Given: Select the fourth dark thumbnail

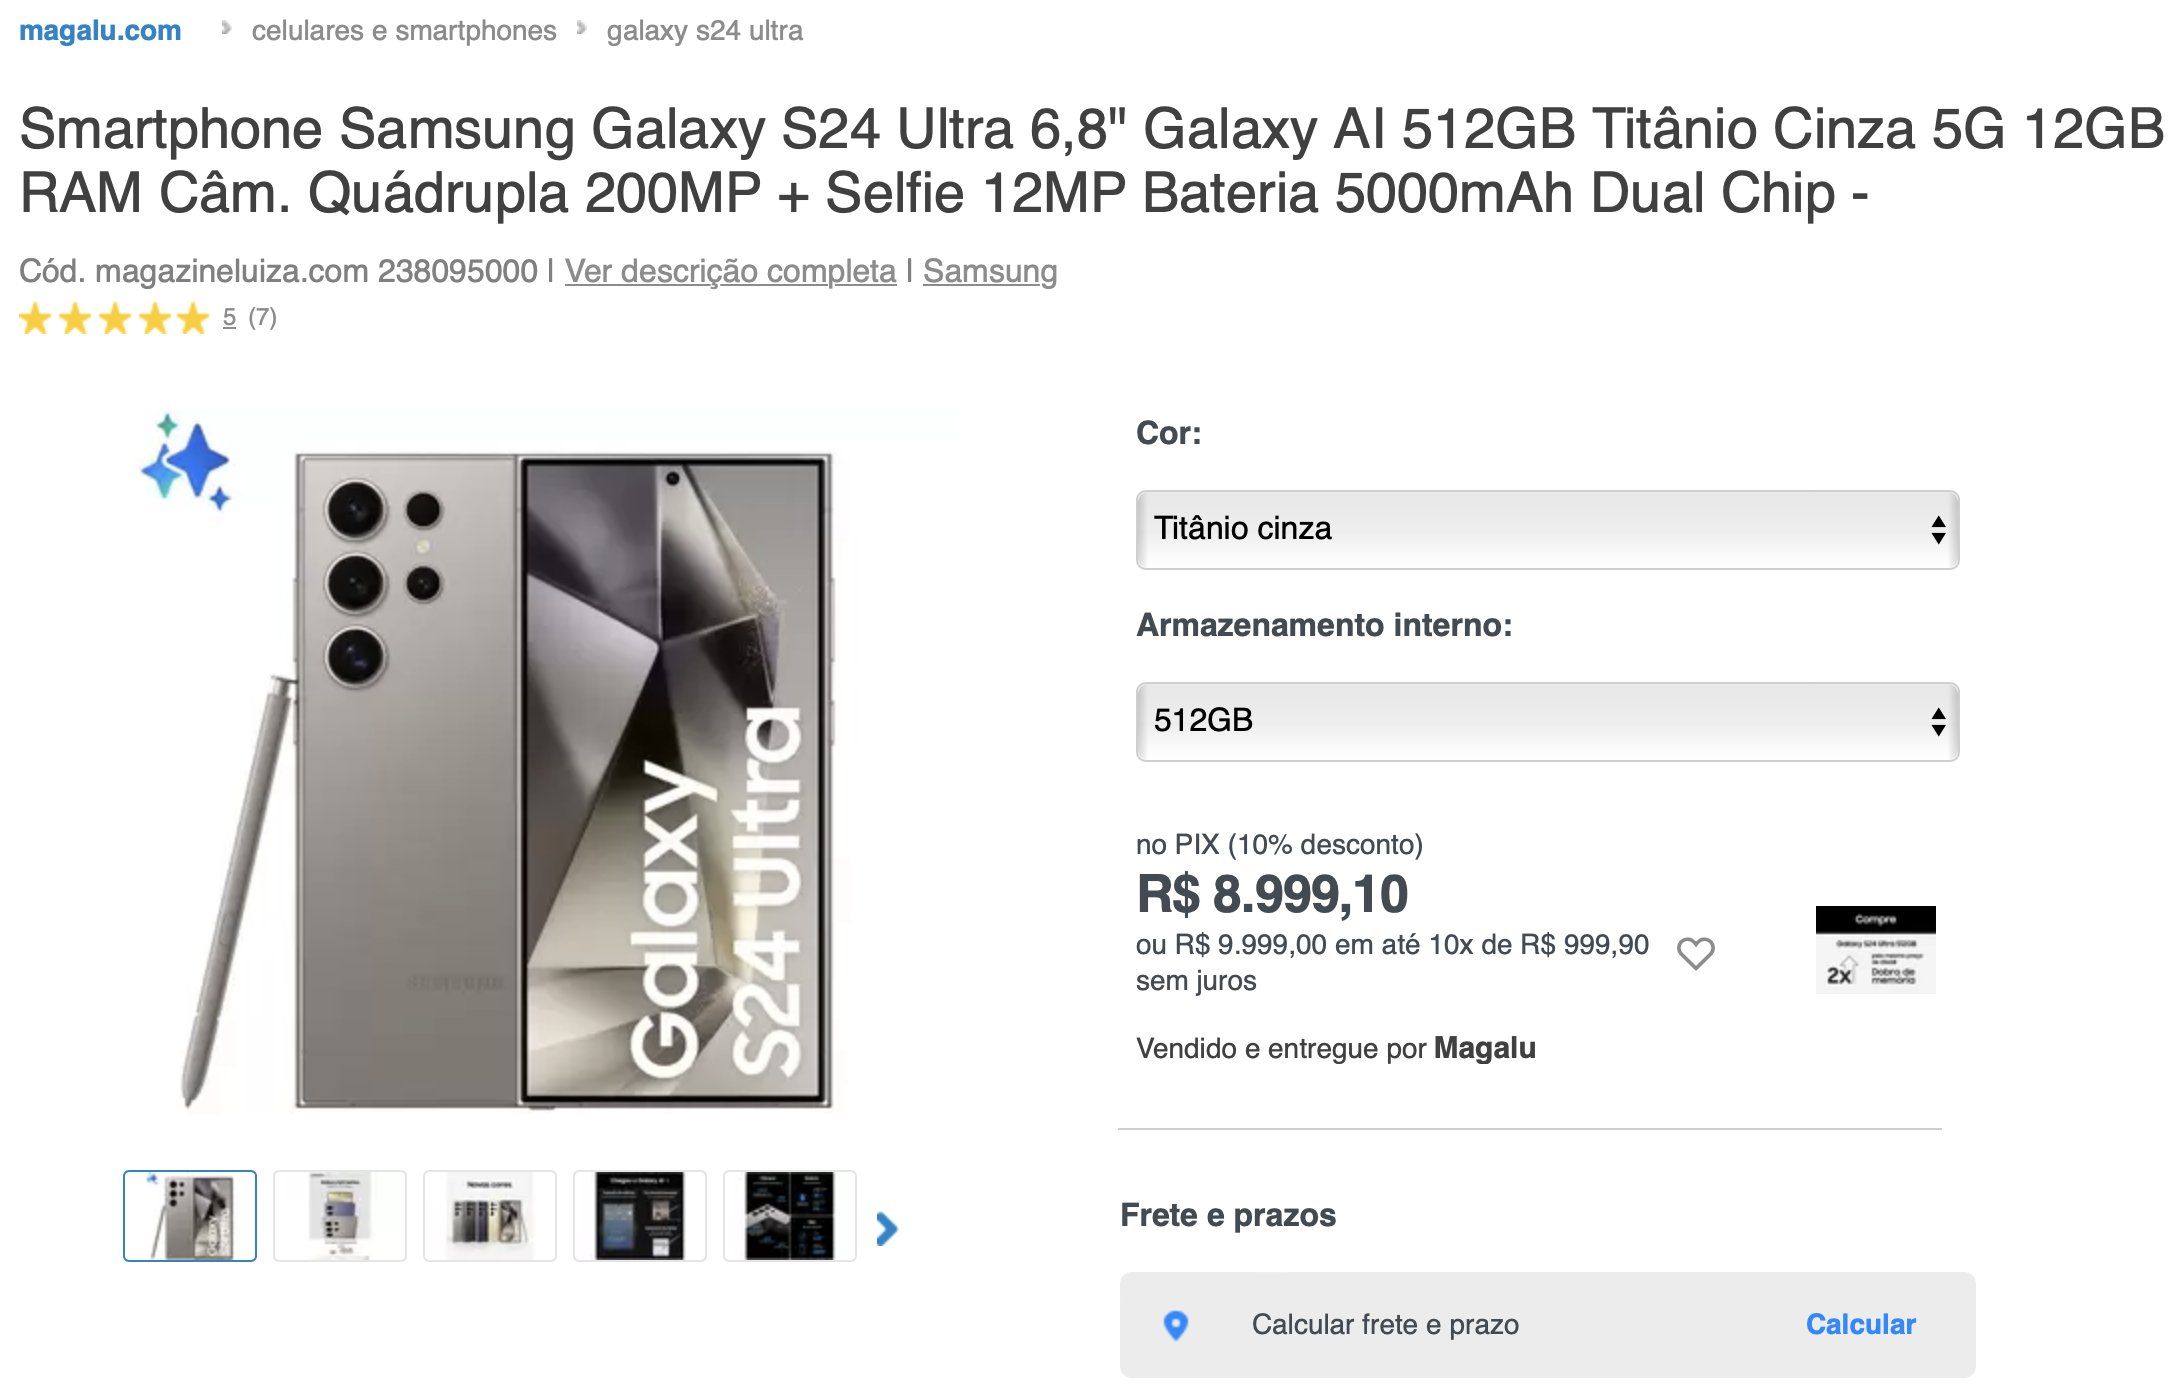Looking at the screenshot, I should 640,1216.
